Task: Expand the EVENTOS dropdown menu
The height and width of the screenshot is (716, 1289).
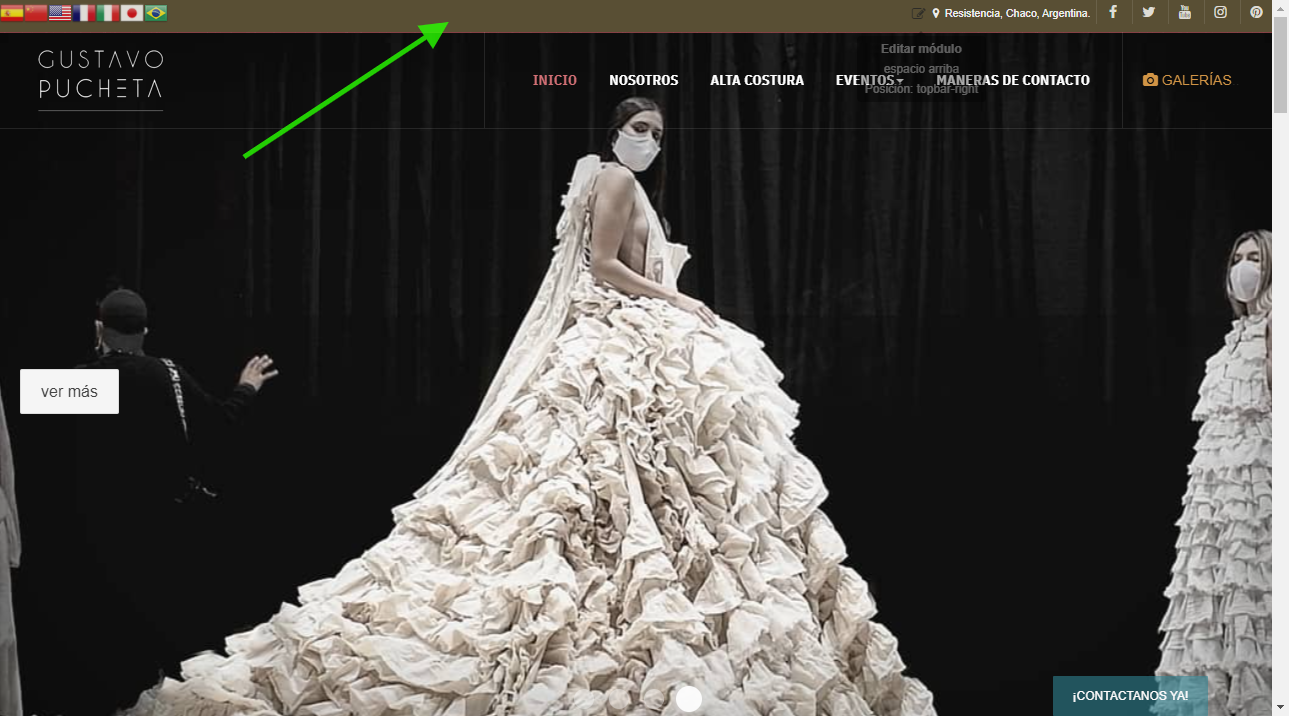Action: click(x=869, y=80)
